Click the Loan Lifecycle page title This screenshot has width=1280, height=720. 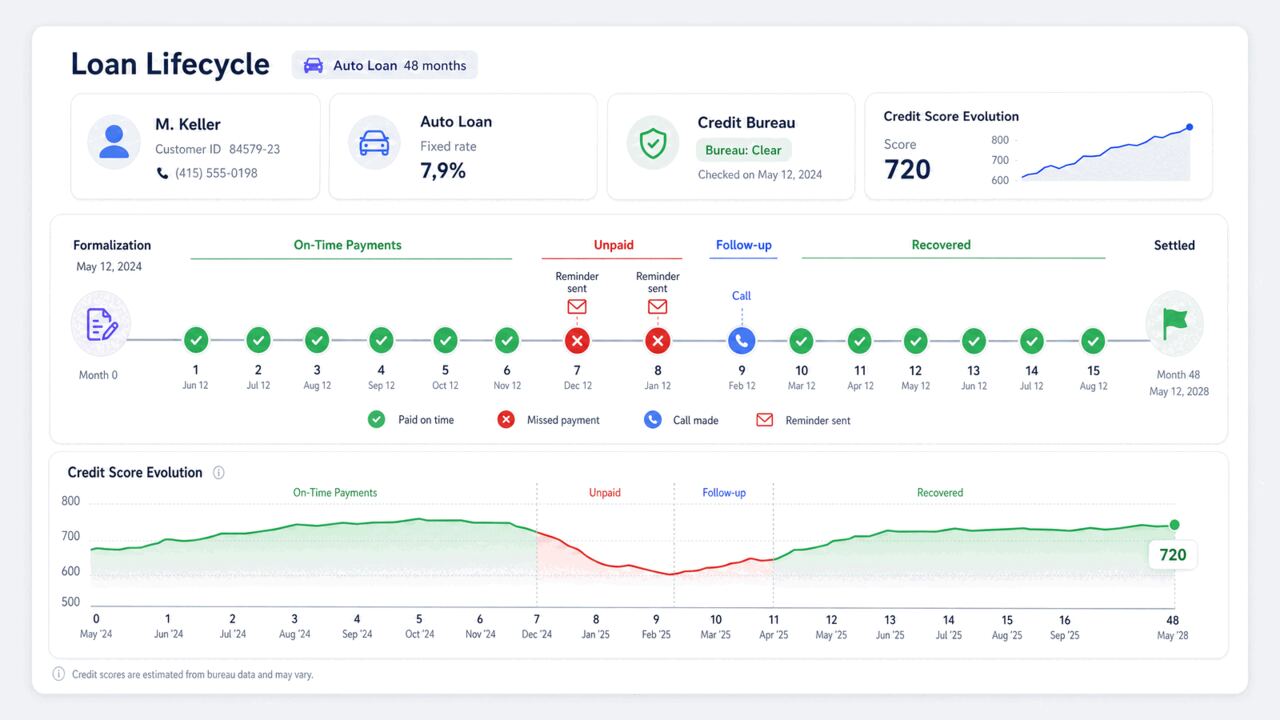point(170,65)
